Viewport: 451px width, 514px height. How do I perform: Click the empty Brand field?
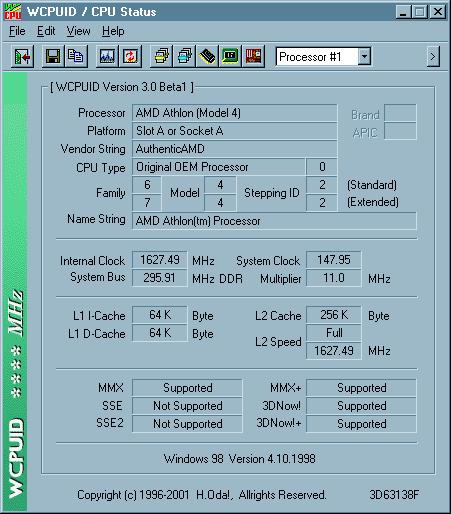[400, 113]
